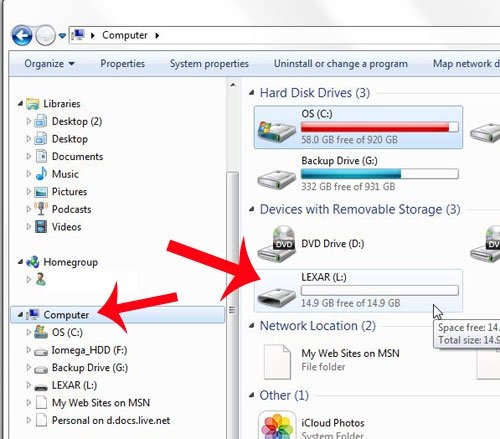
Task: Select the Podcasts microphone icon
Action: tap(41, 209)
